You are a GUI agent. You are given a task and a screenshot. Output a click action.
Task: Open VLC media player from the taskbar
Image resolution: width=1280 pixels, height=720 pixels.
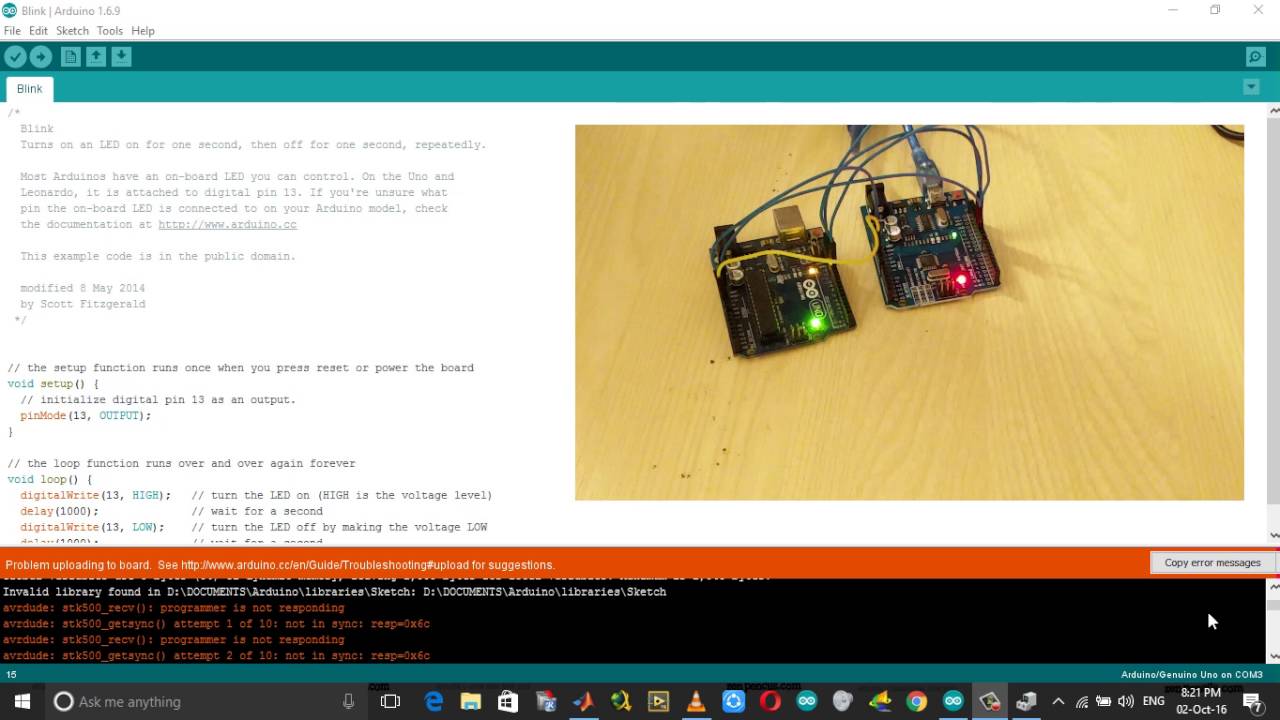point(695,701)
